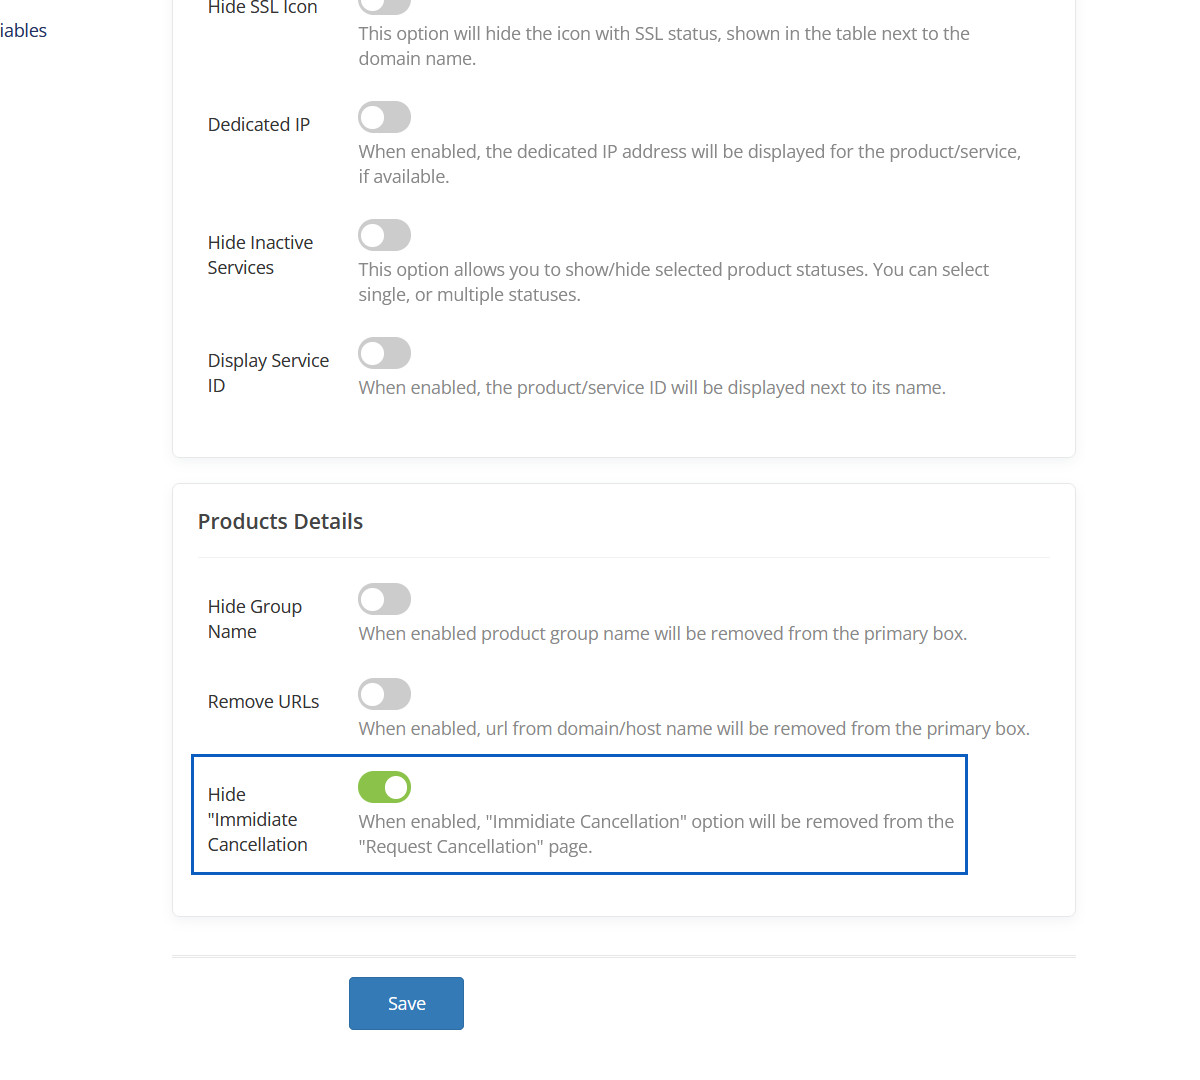Click the Remove URLs description text
Viewport: 1200px width, 1080px height.
(x=694, y=729)
